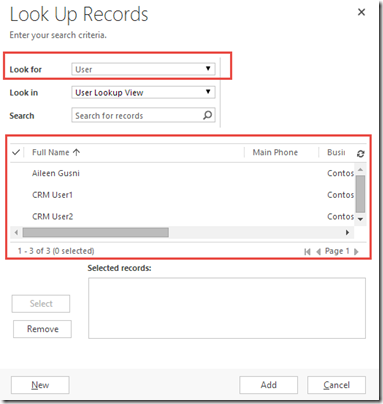
Task: Toggle the select-all checkmark in header
Action: (16, 153)
